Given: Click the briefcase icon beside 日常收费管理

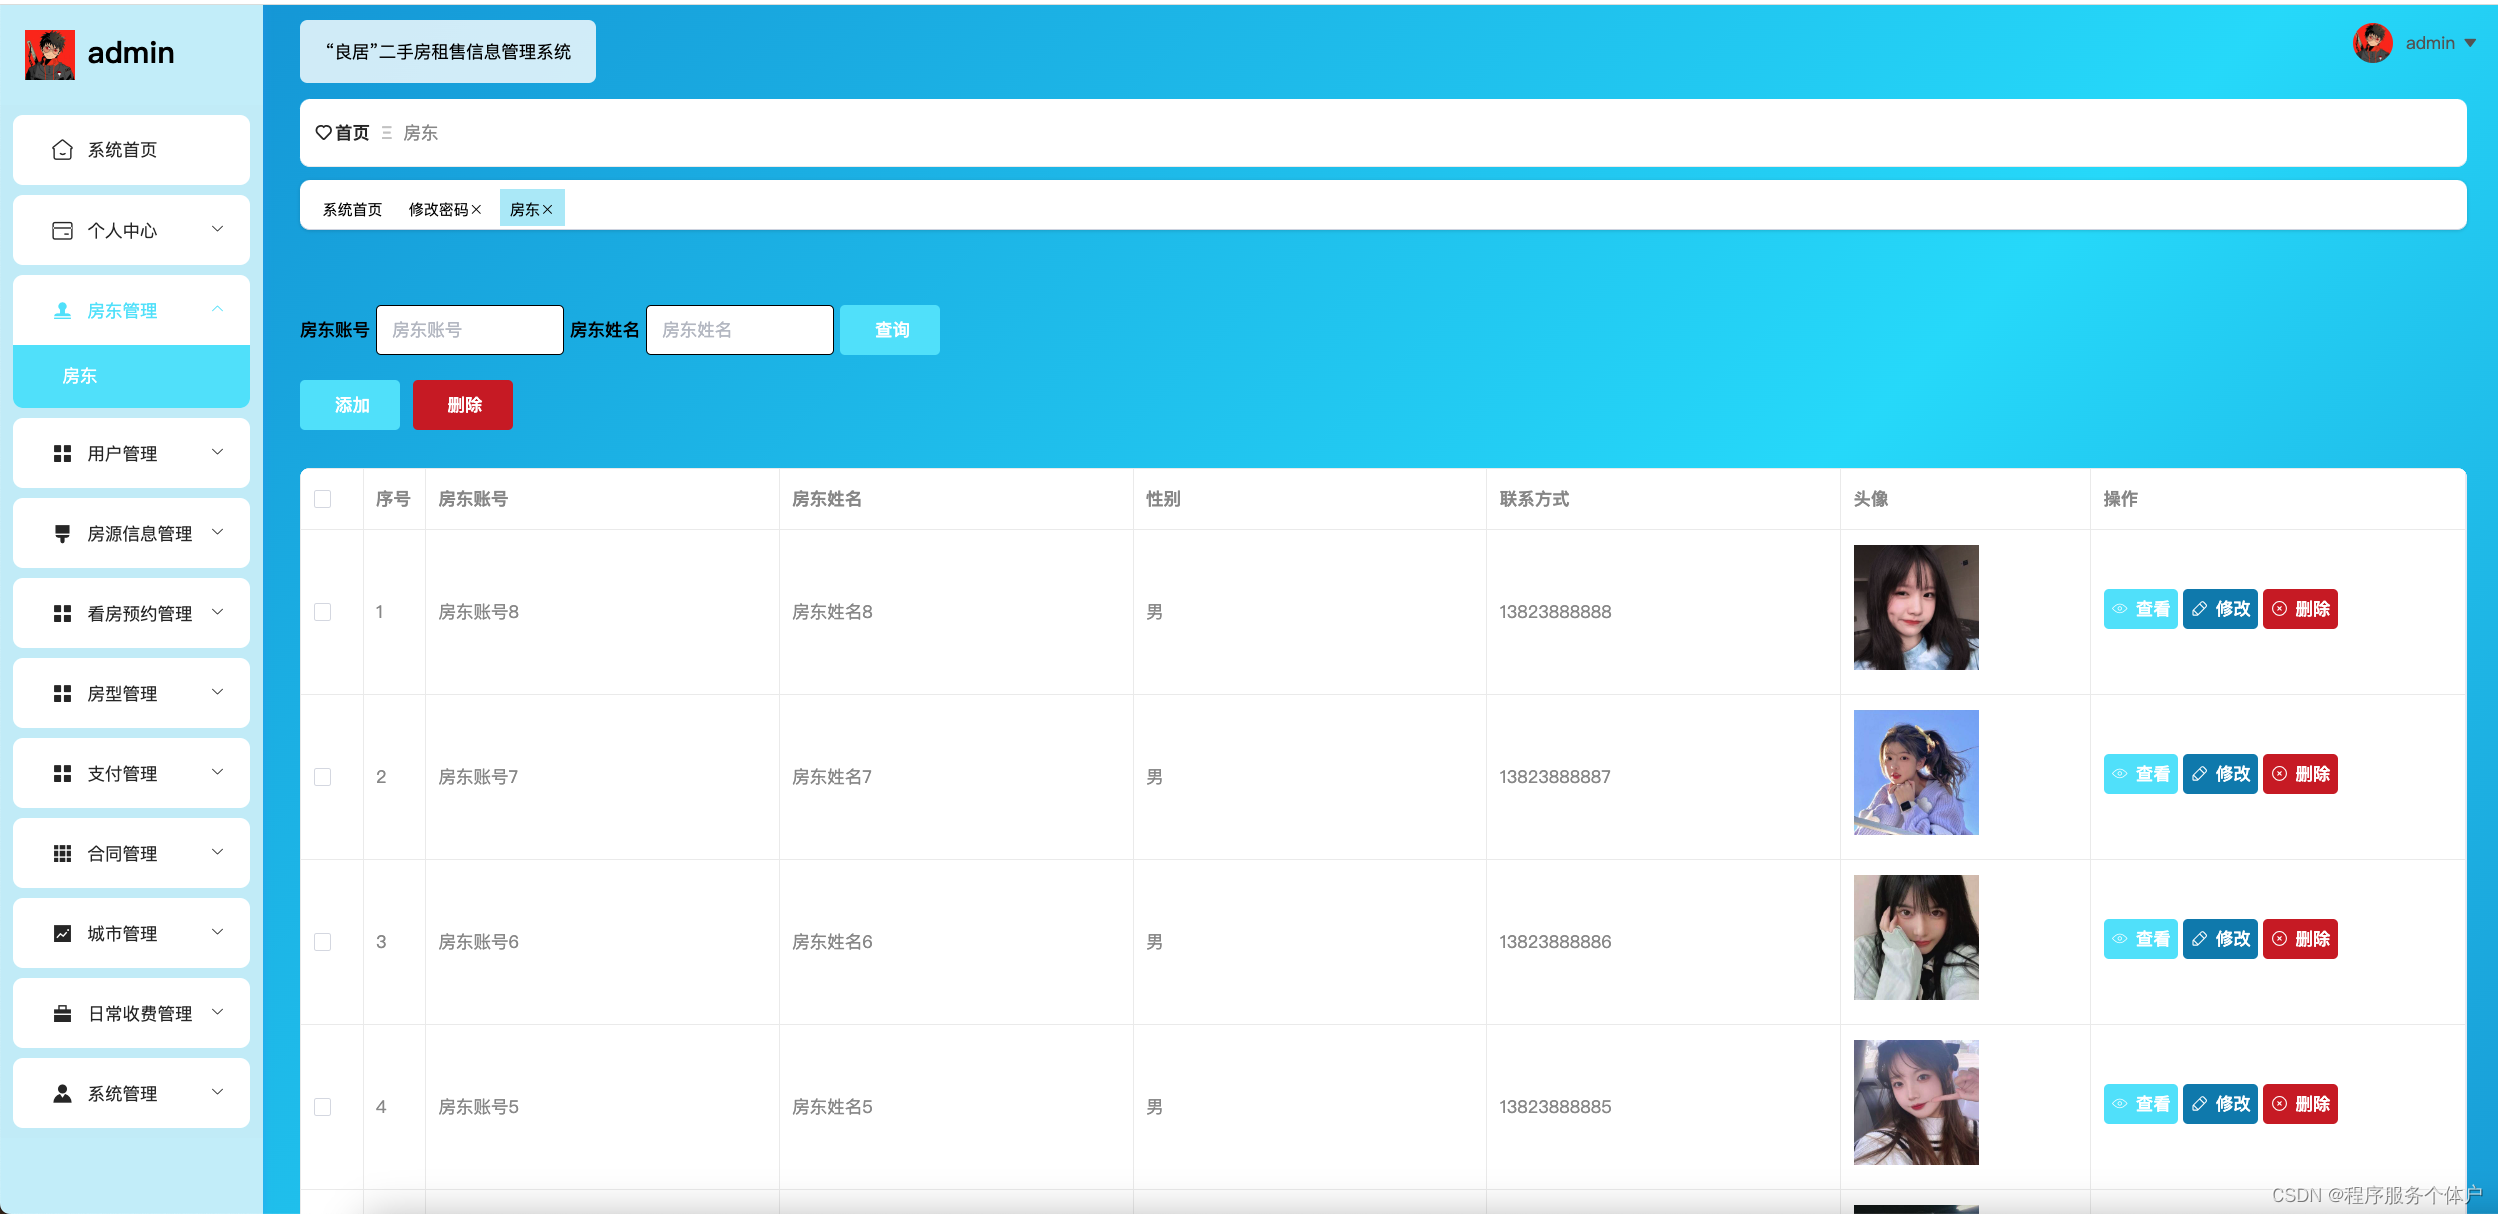Looking at the screenshot, I should click(62, 1014).
